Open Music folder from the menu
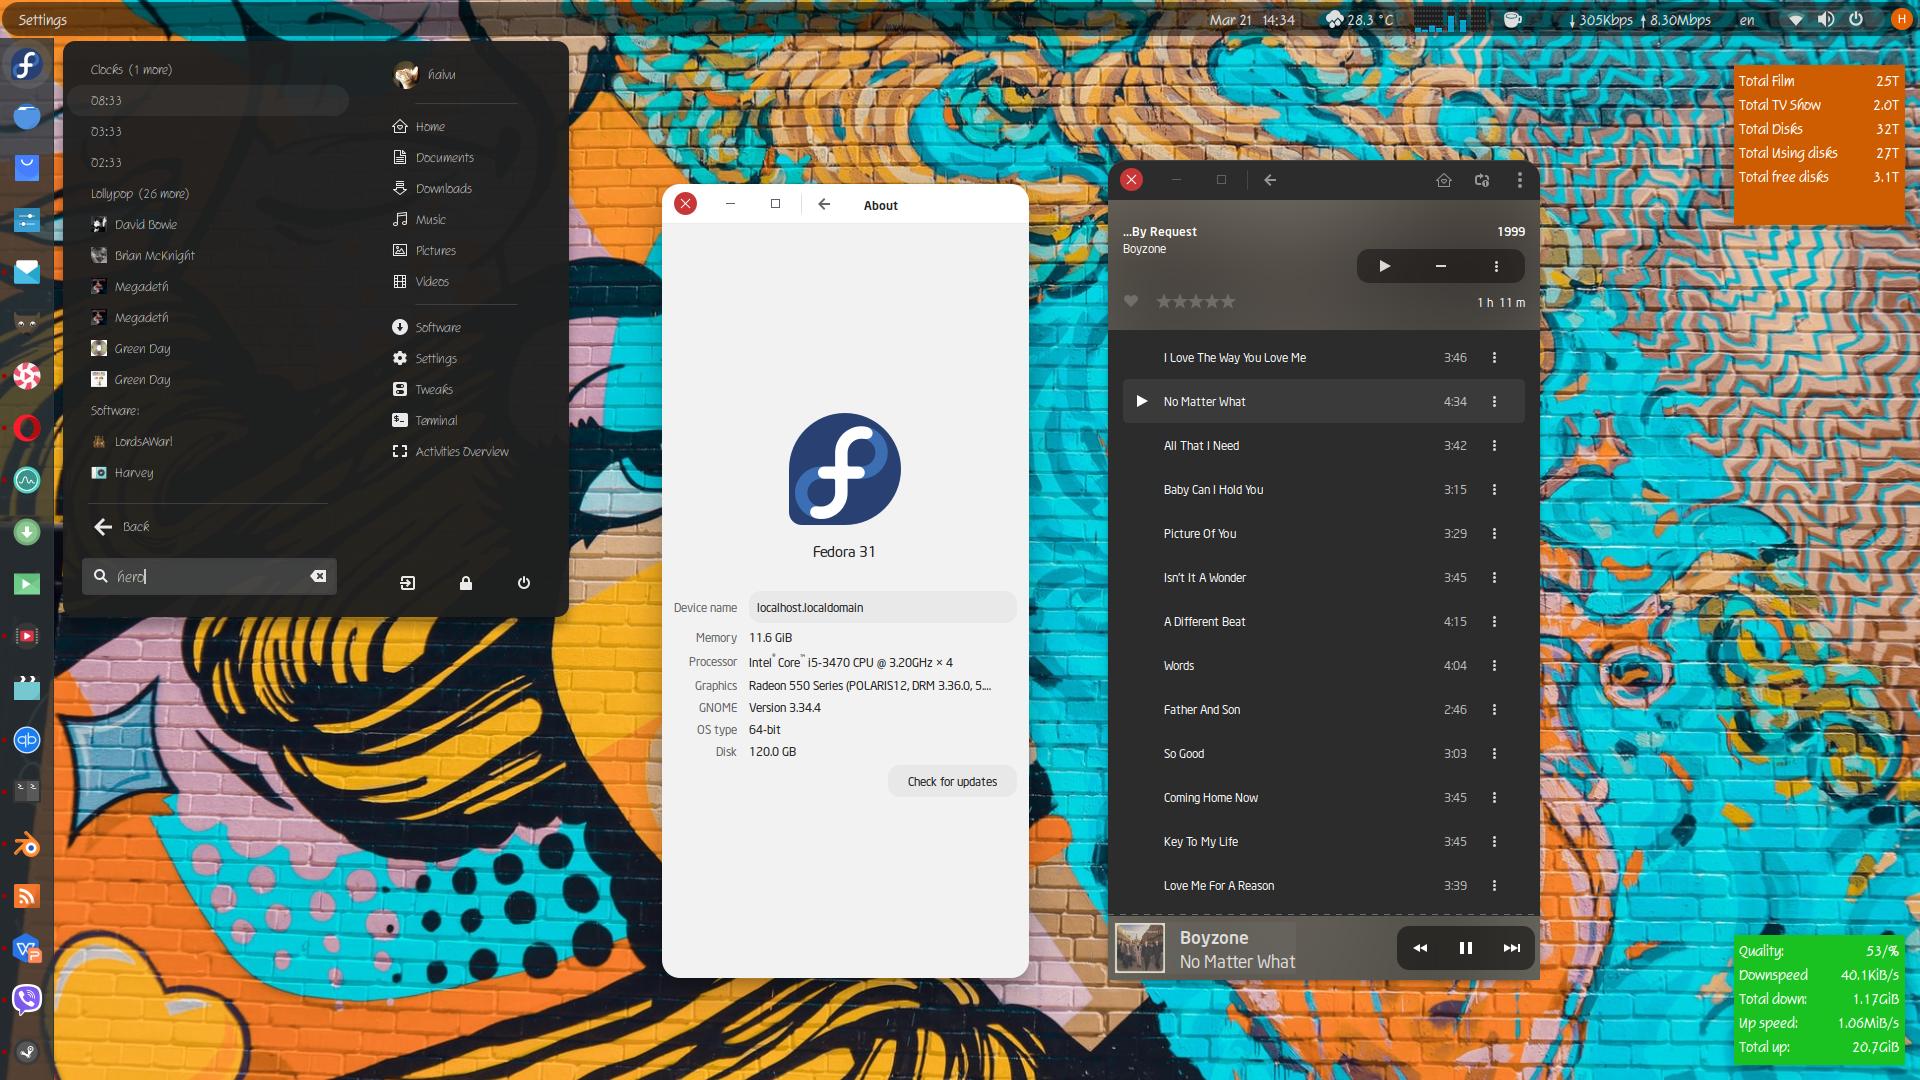 click(419, 220)
